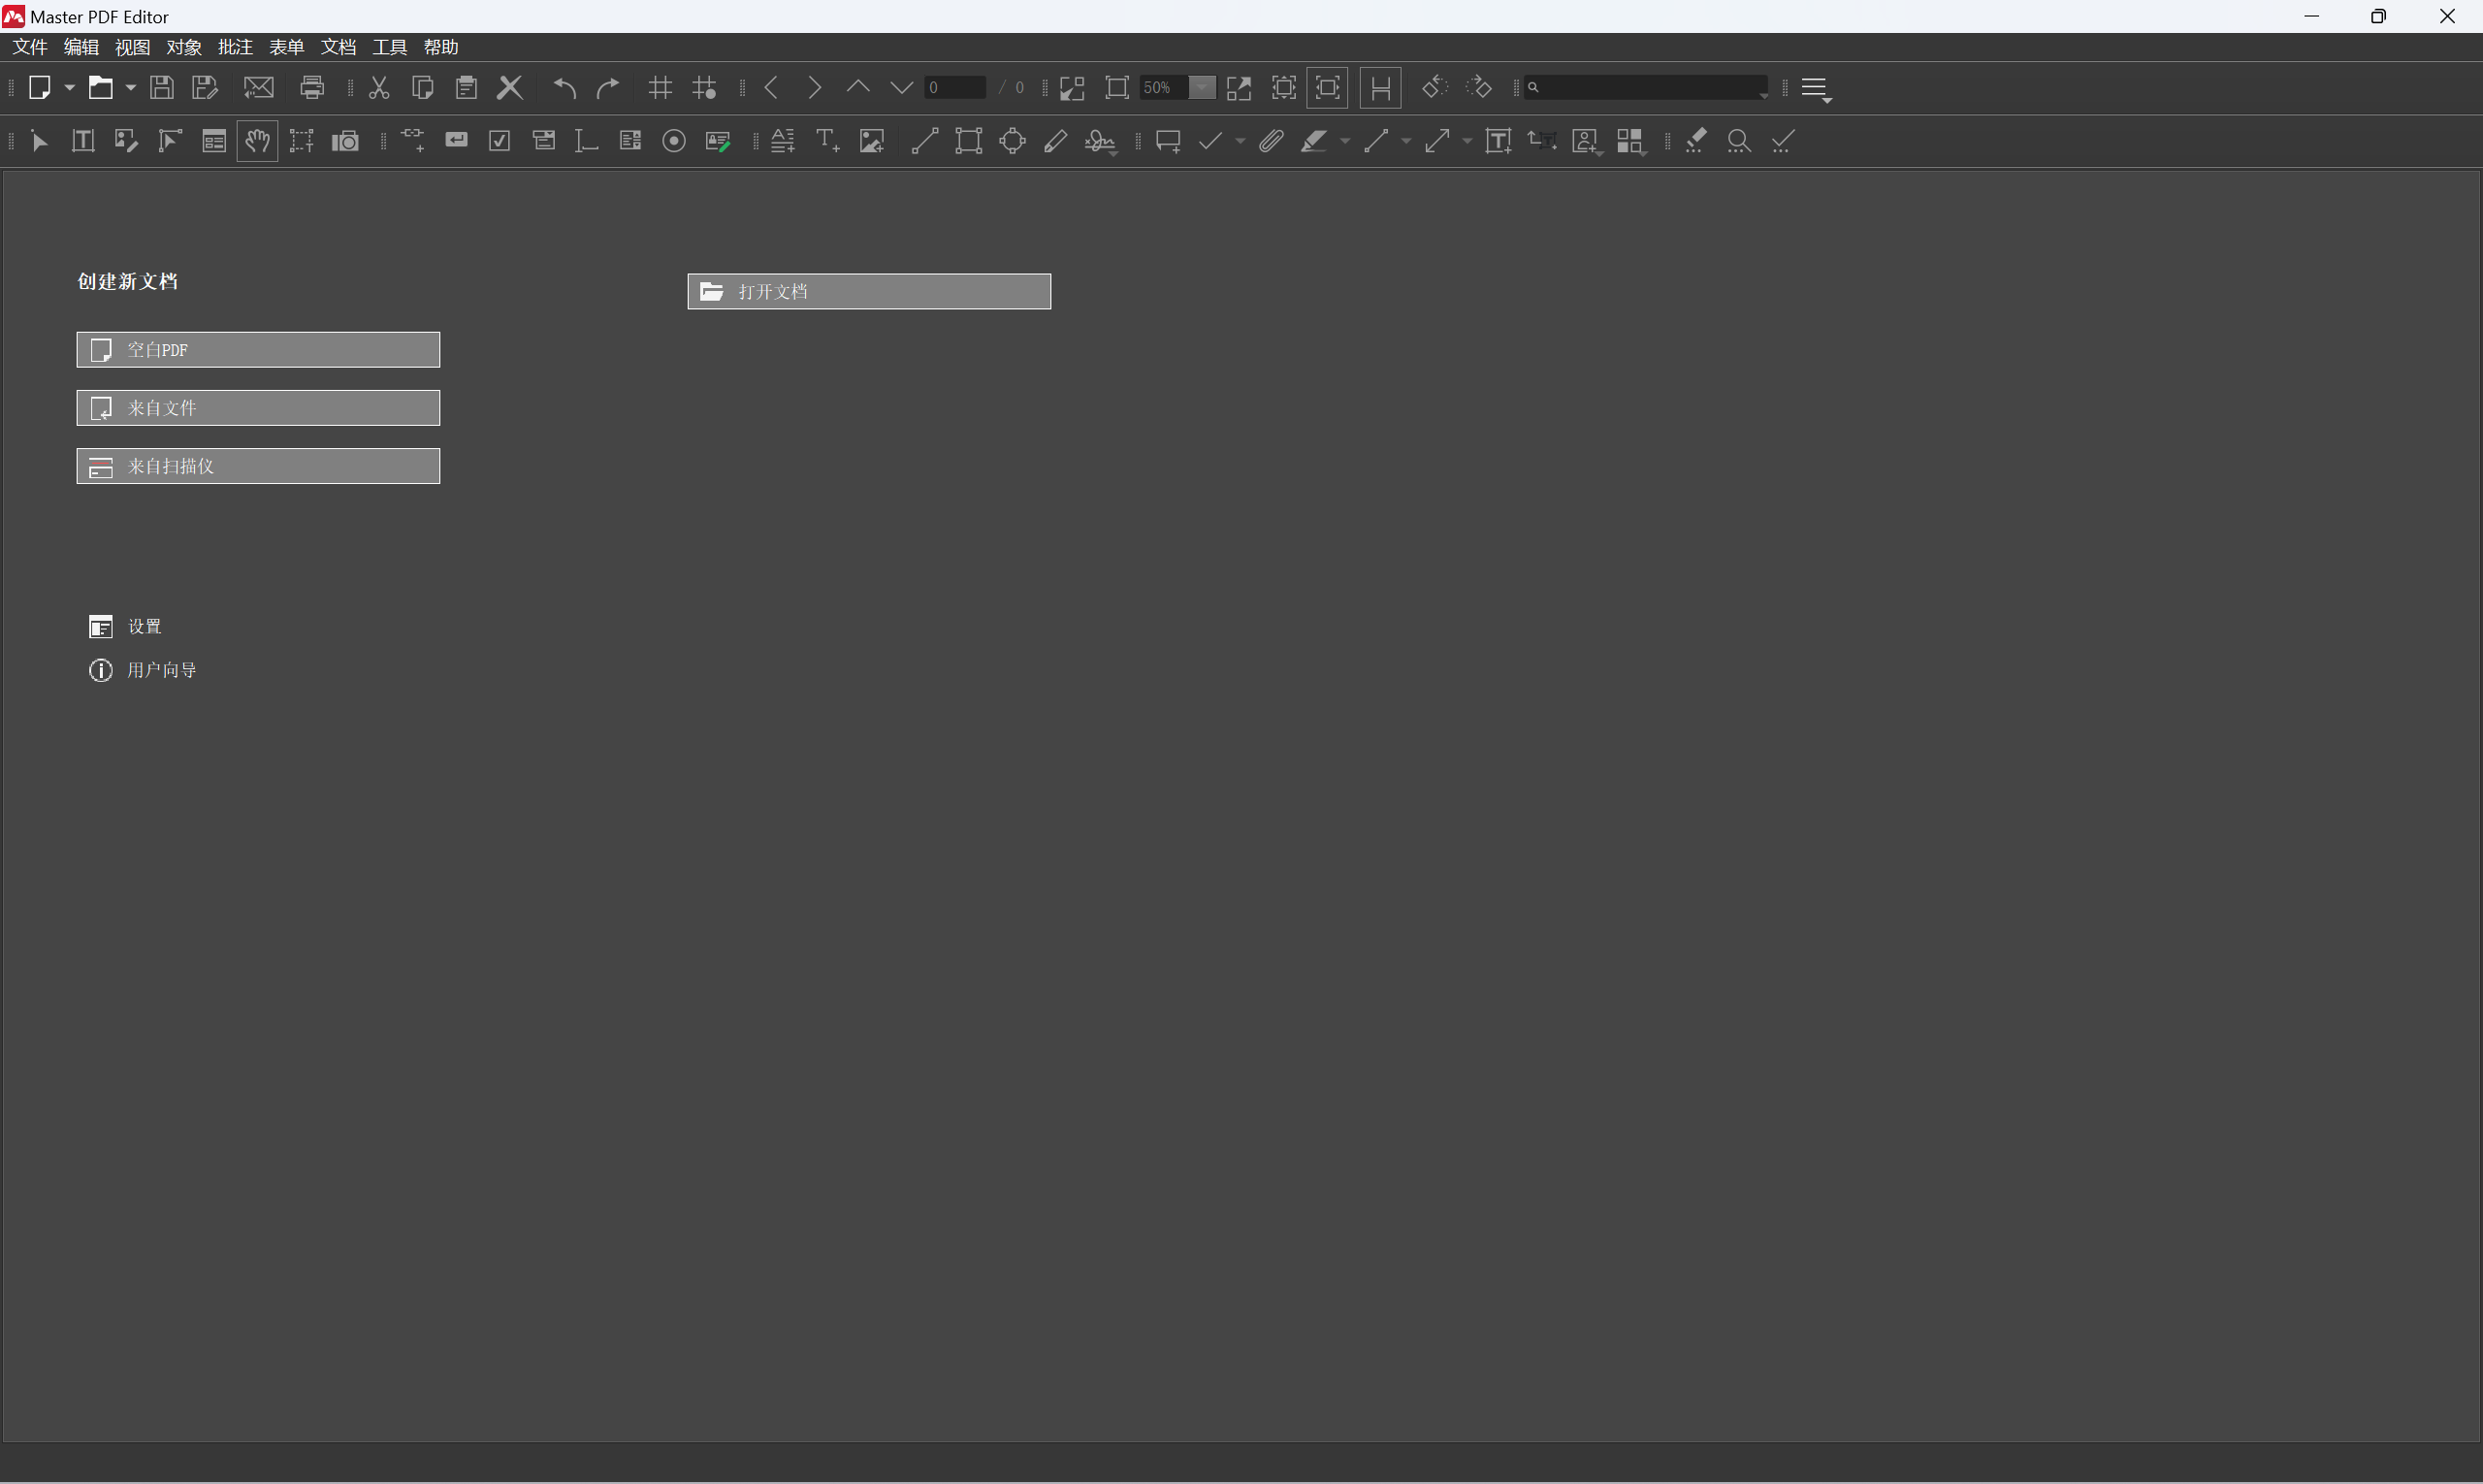The height and width of the screenshot is (1484, 2483).
Task: Open the zoom level 50% dropdown
Action: [x=1202, y=88]
